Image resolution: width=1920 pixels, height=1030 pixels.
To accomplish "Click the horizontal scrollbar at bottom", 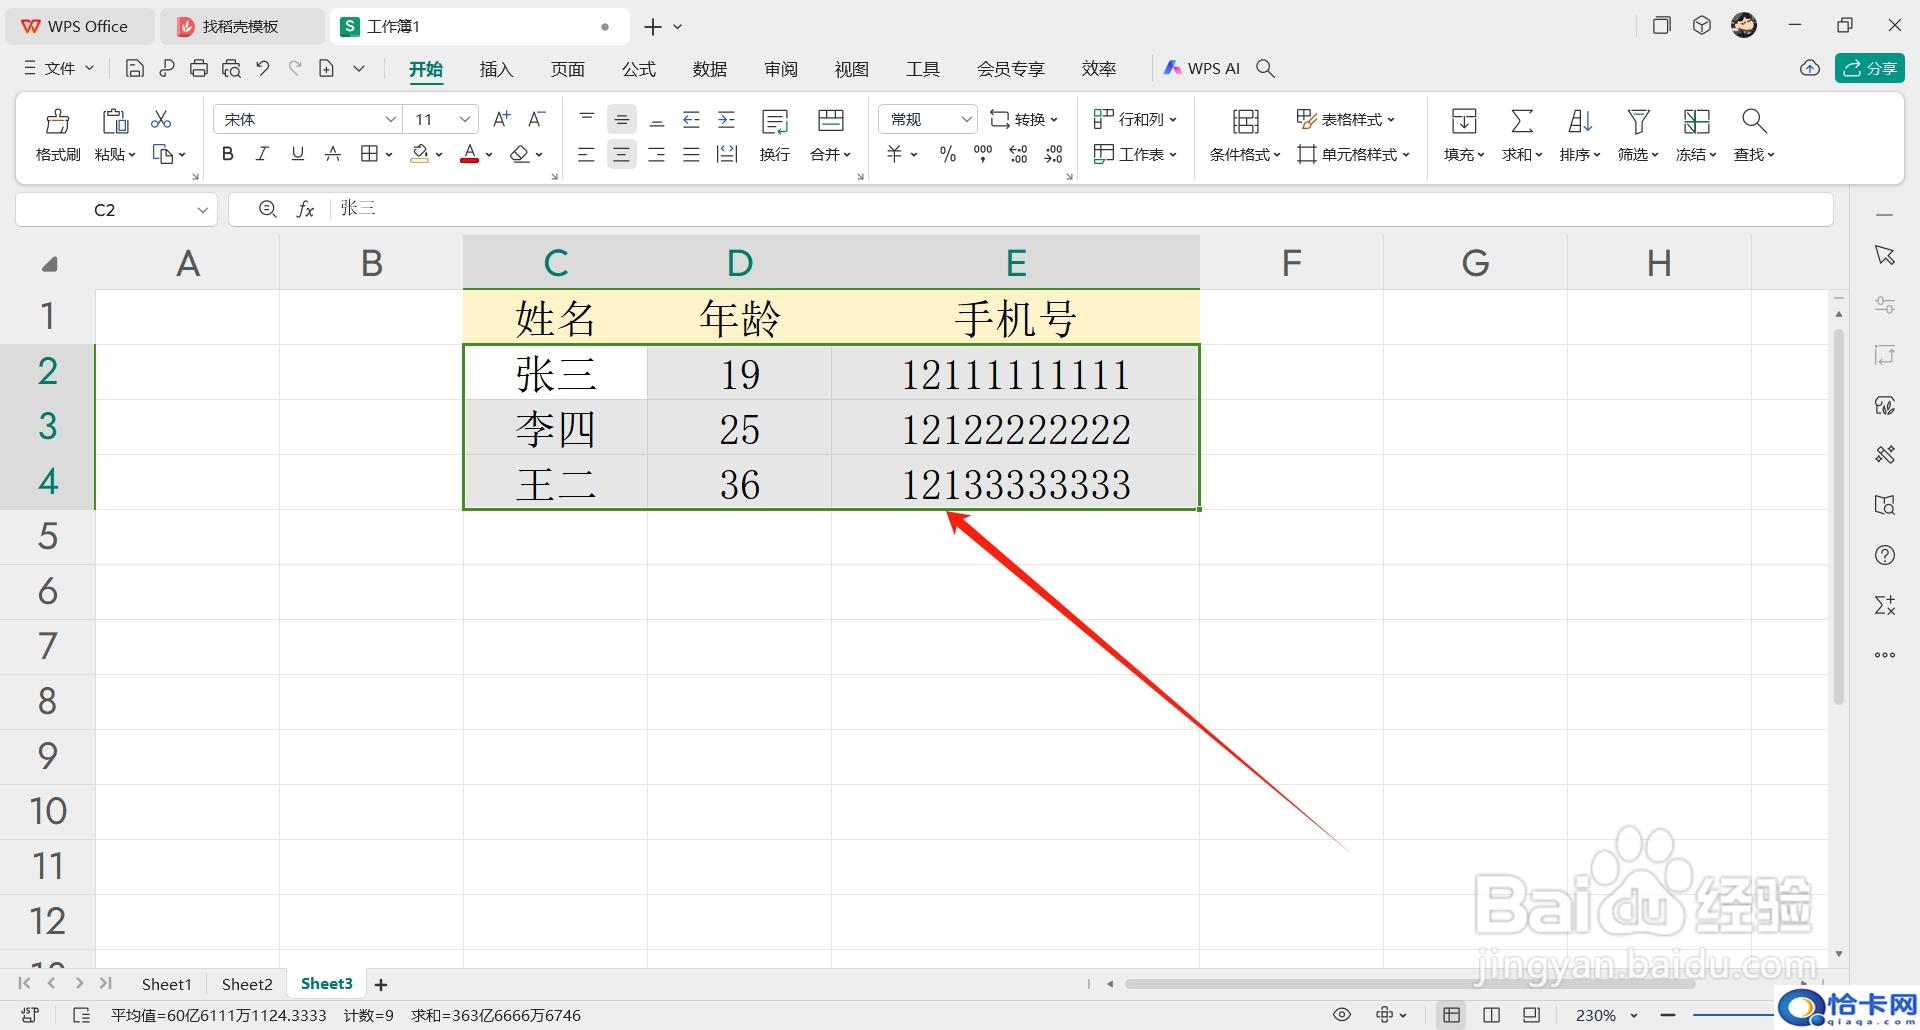I will click(x=1410, y=984).
